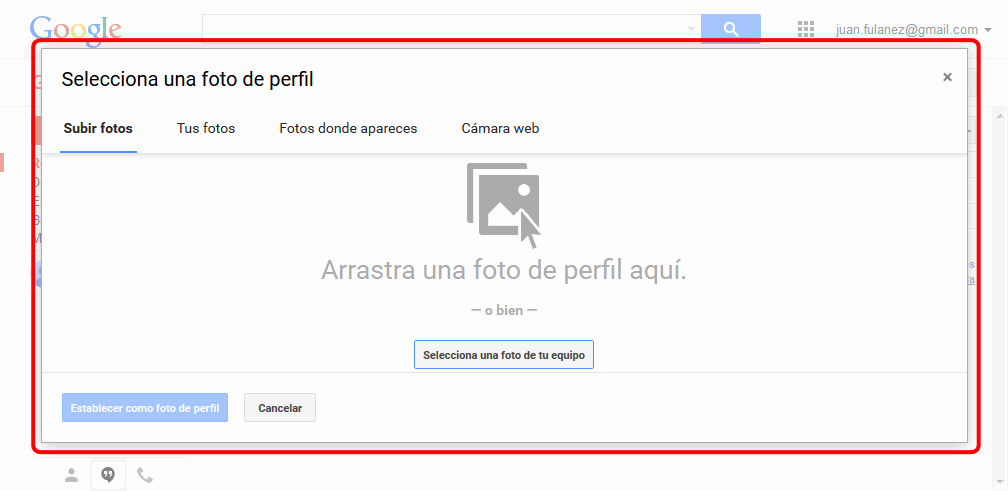Click the 'Arrastra una foto de perfil aquí' area

pos(504,270)
